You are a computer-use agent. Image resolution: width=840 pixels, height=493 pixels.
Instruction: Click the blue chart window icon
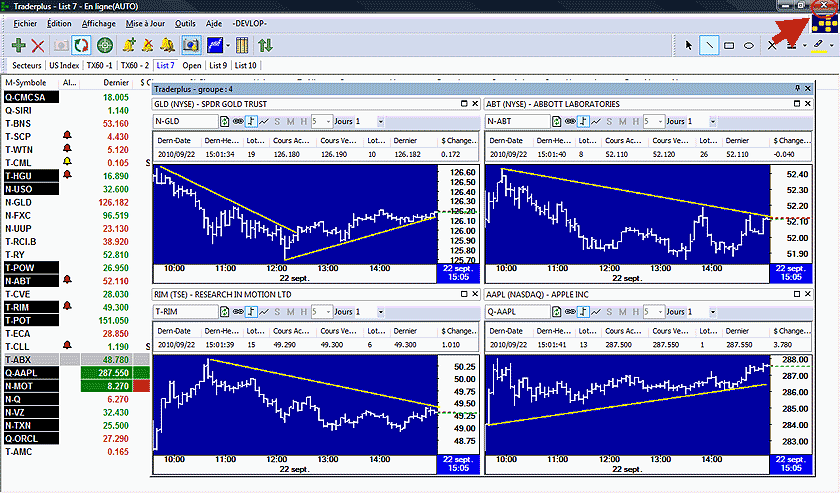click(x=215, y=46)
